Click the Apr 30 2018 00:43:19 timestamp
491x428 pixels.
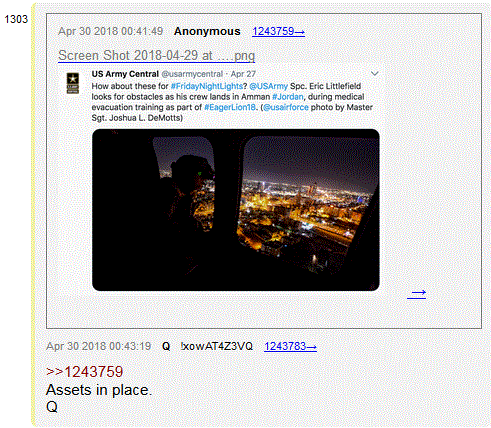98,346
